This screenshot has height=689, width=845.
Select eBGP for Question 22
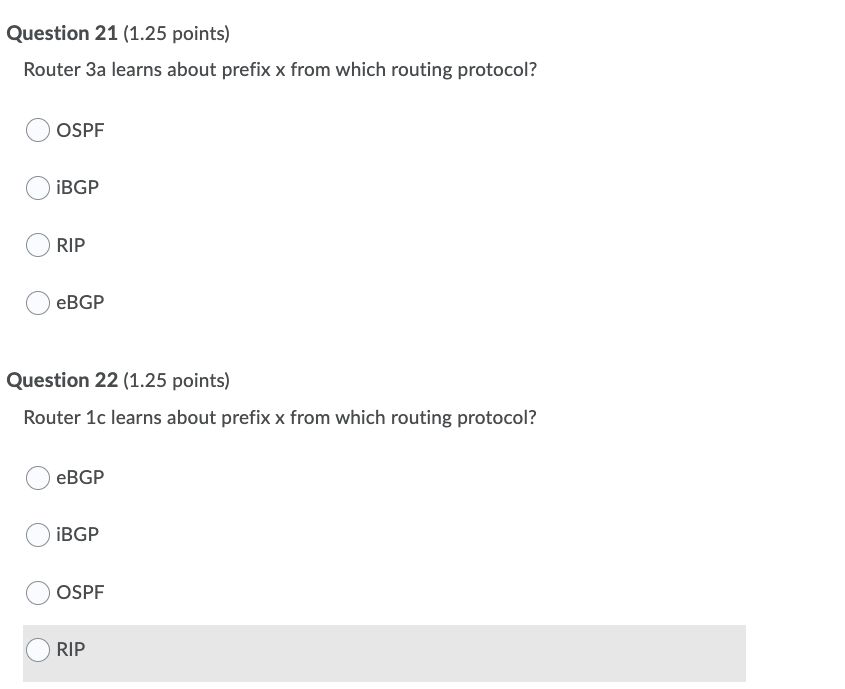(x=37, y=477)
